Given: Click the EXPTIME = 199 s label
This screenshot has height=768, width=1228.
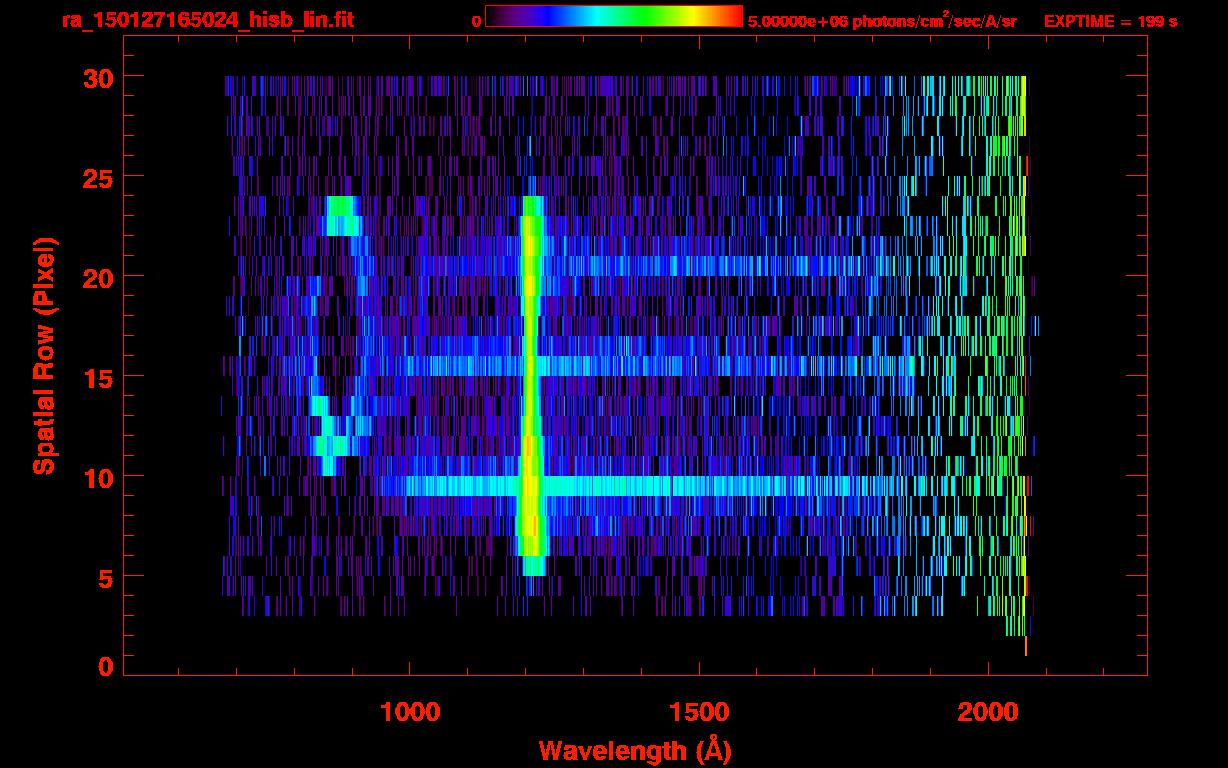Looking at the screenshot, I should point(1110,21).
